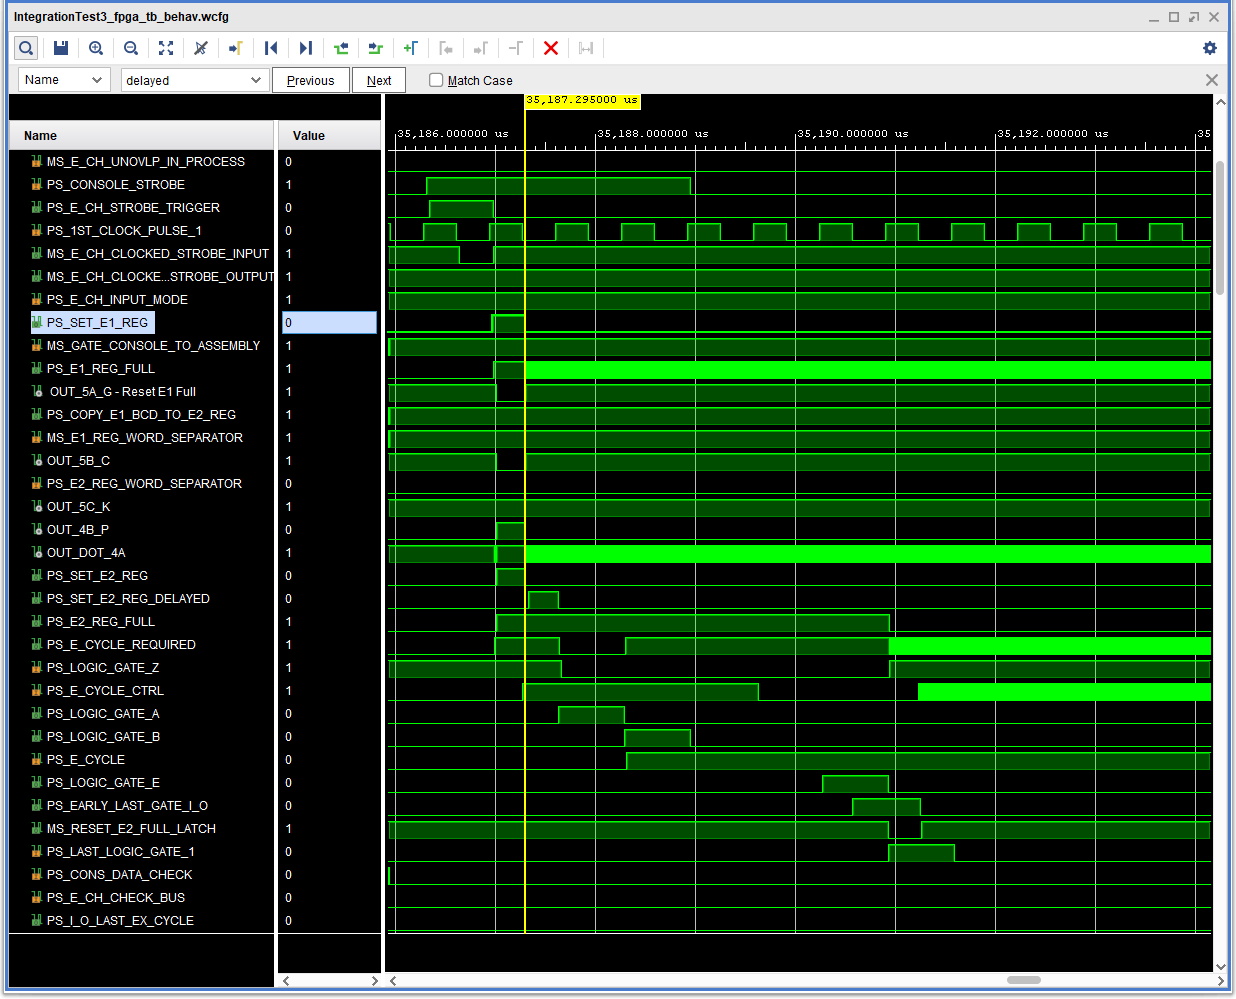Click the Zoom Out magnifier icon
Viewport: 1236px width, 999px height.
click(x=131, y=48)
